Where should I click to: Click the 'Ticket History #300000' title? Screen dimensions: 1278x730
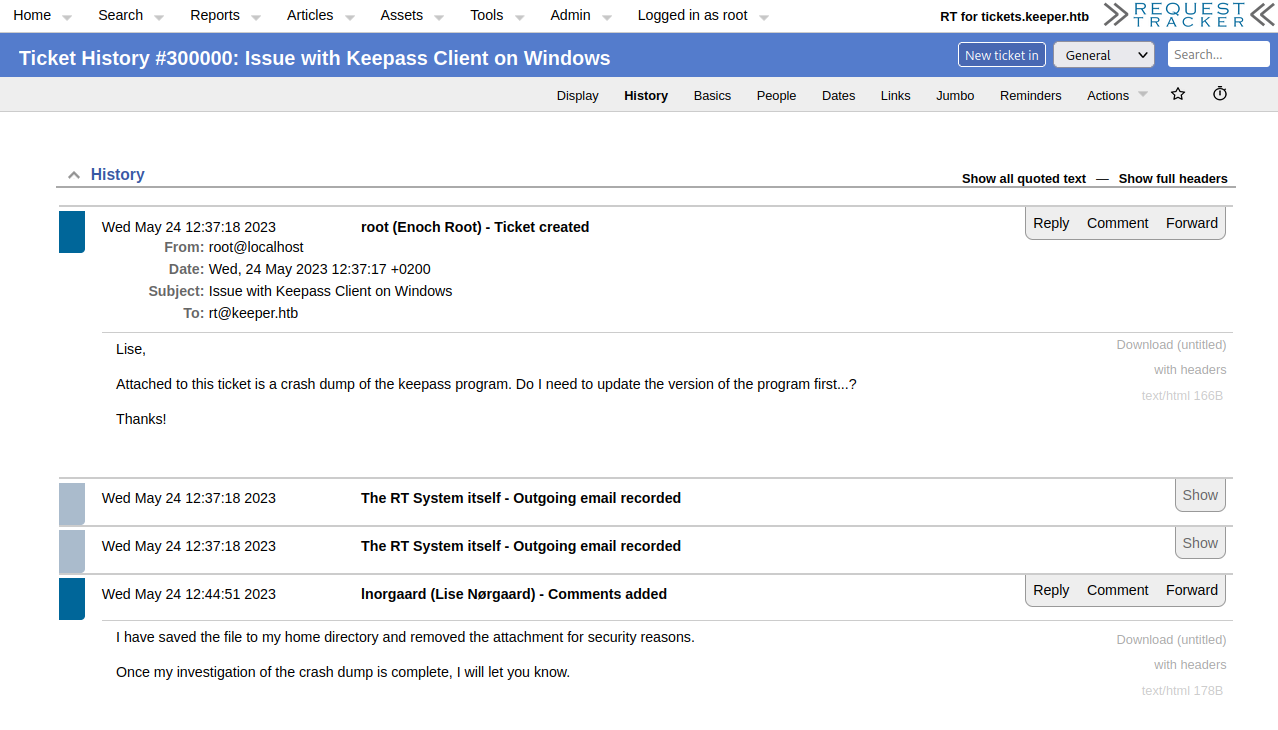314,58
